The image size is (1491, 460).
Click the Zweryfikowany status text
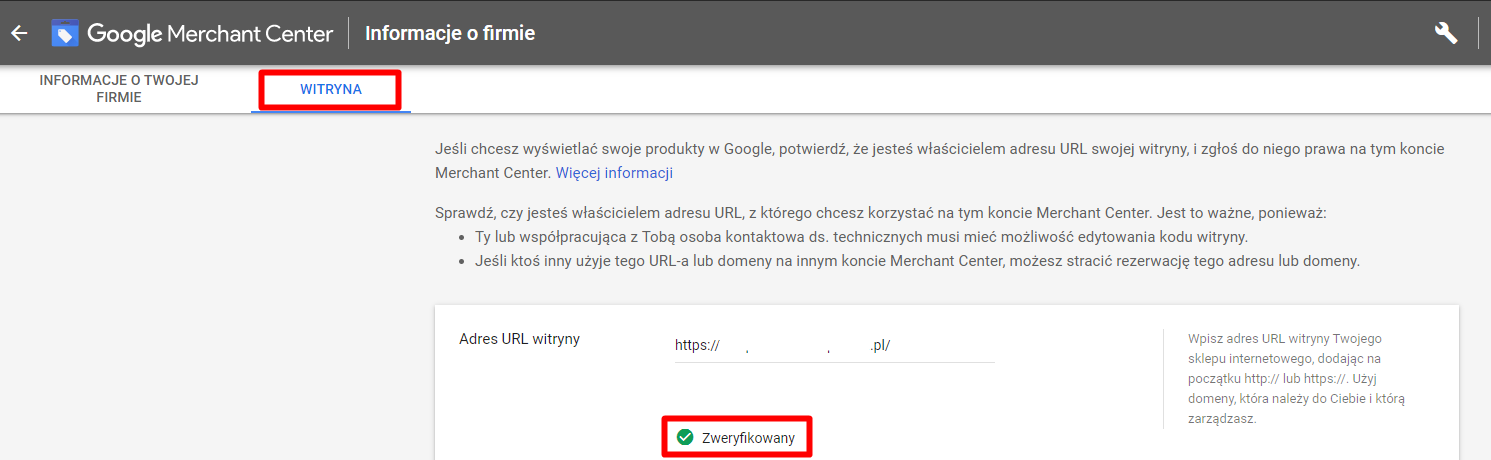click(748, 437)
